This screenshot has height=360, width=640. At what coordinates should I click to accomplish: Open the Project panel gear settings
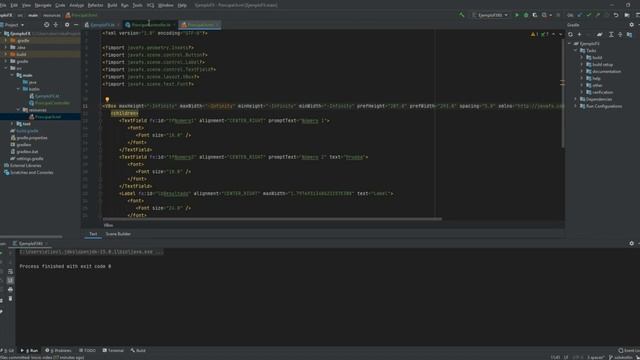[67, 25]
